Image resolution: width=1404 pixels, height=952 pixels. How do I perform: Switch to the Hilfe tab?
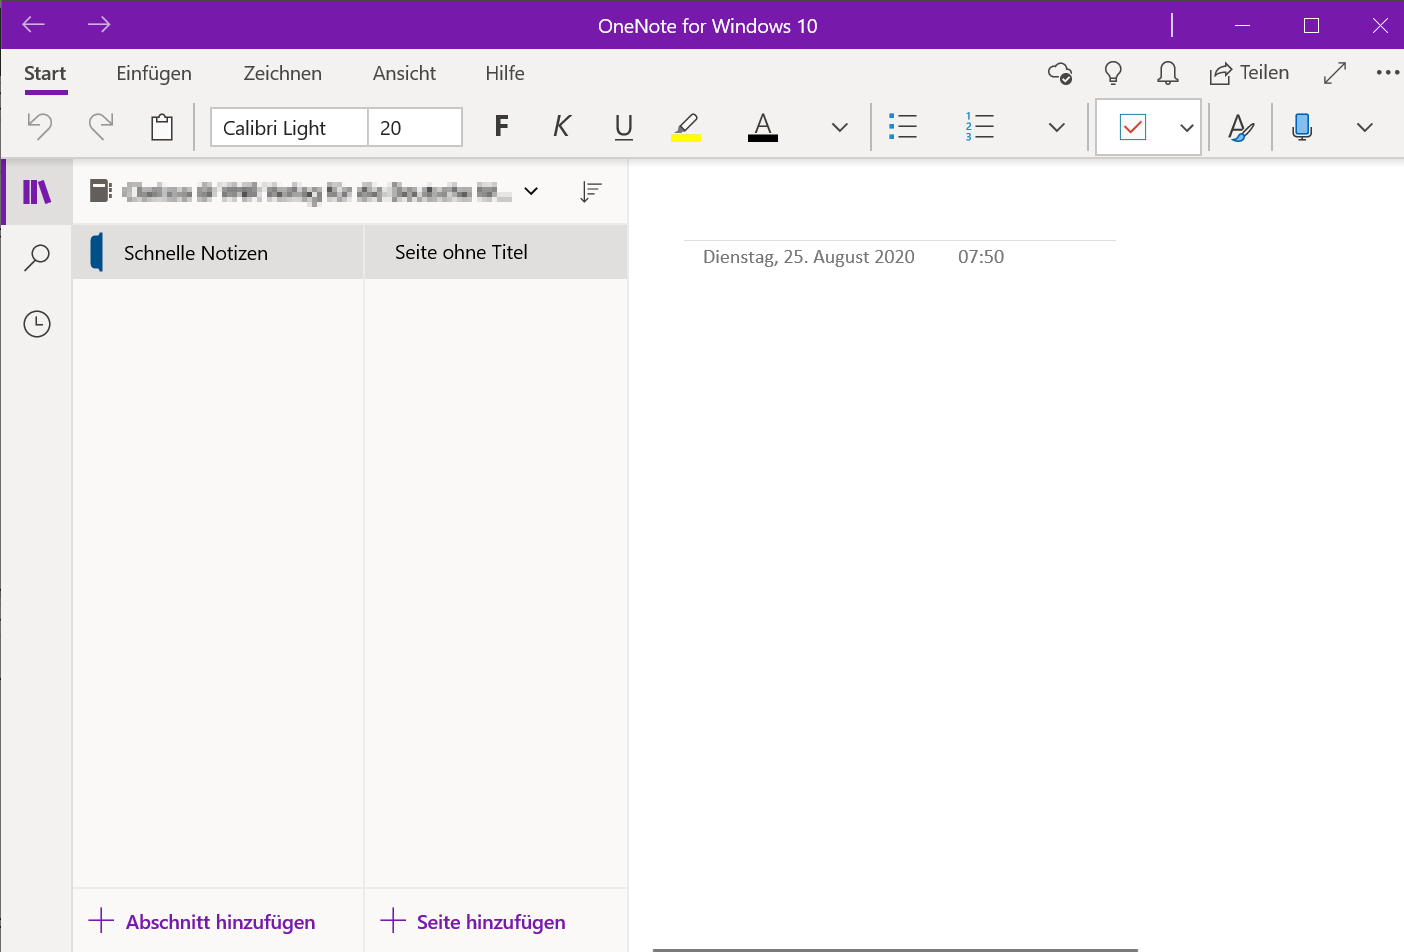click(x=505, y=73)
